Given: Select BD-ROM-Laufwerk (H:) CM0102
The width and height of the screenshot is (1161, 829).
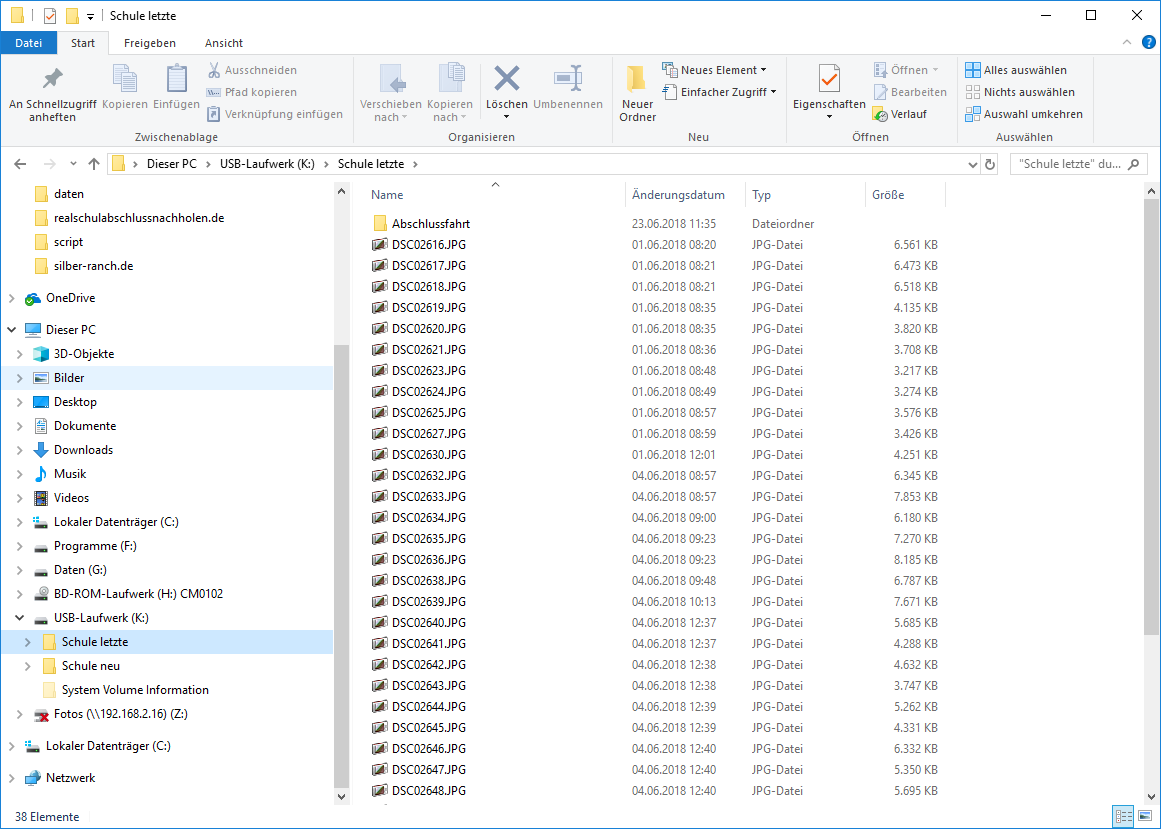Looking at the screenshot, I should pos(138,594).
